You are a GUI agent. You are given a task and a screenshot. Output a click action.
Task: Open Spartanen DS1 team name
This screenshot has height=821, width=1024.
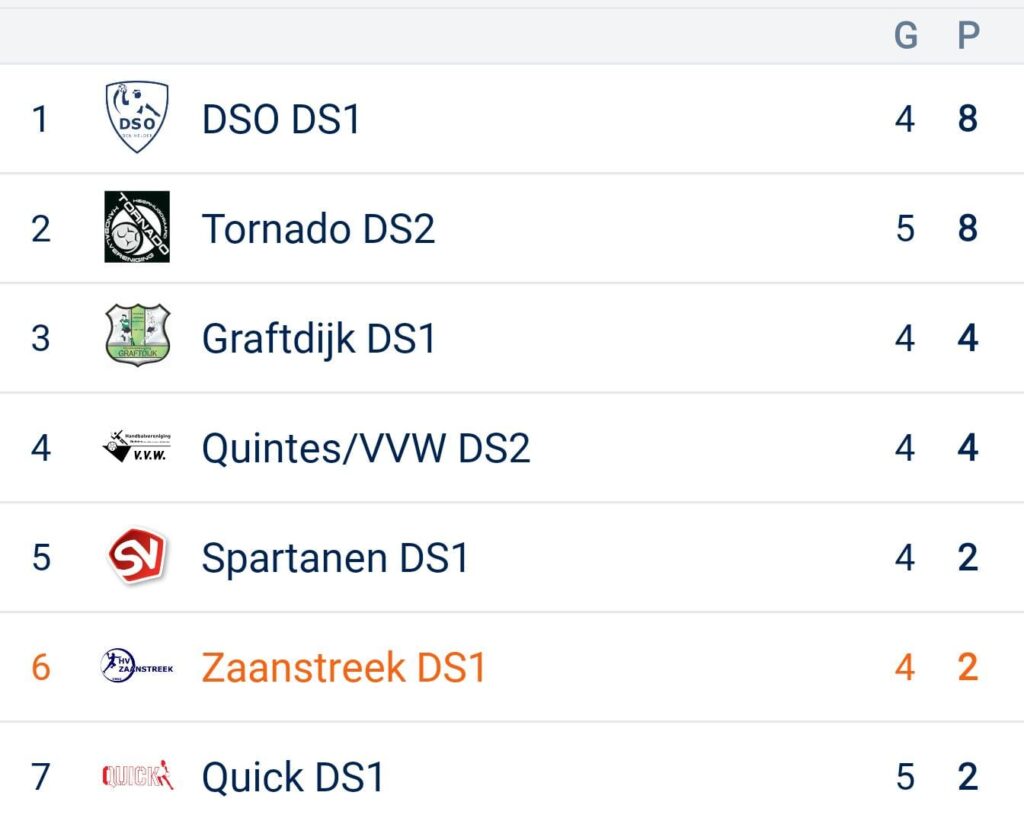click(x=334, y=558)
